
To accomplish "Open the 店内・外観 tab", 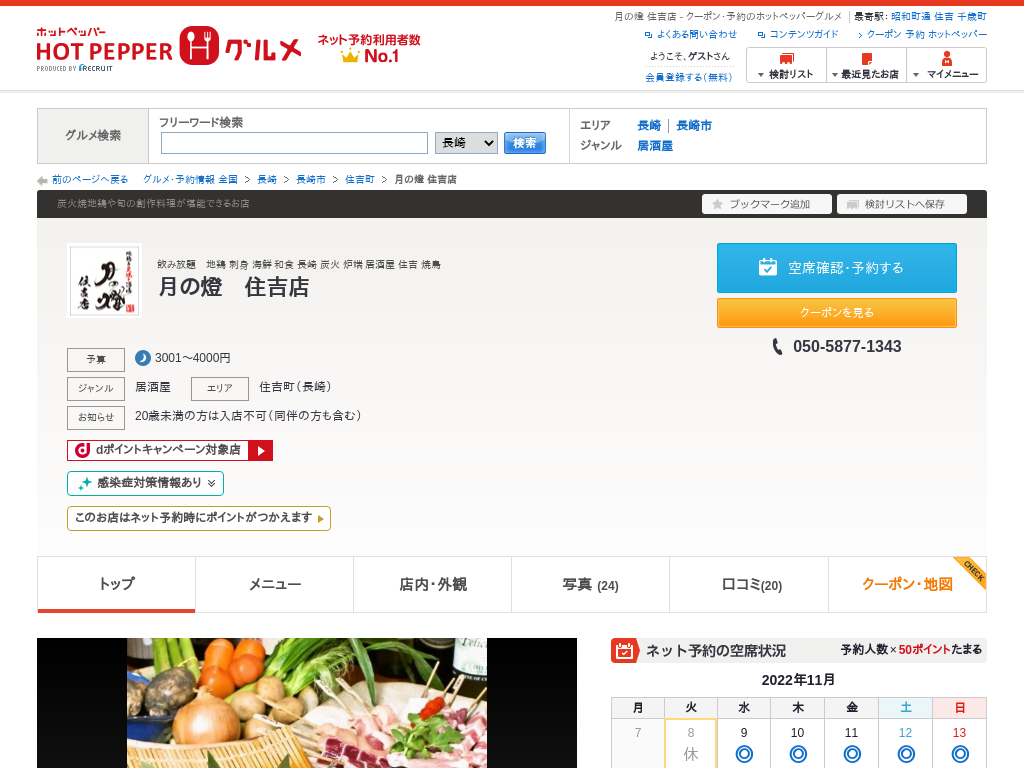I will (432, 584).
